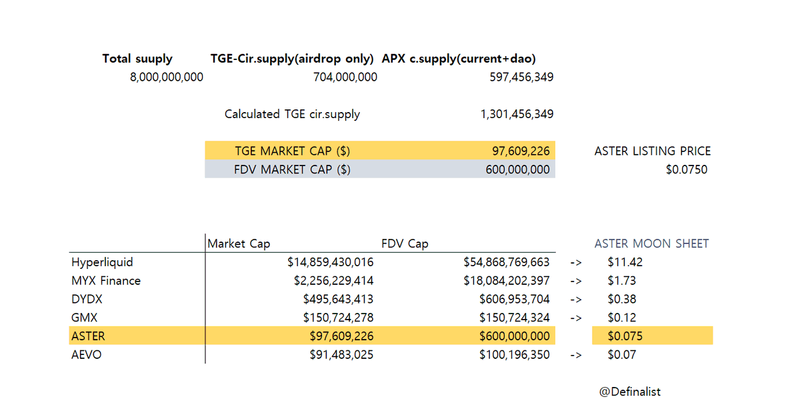
Task: Click AEVO FDV $100,196,350
Action: pyautogui.click(x=514, y=354)
